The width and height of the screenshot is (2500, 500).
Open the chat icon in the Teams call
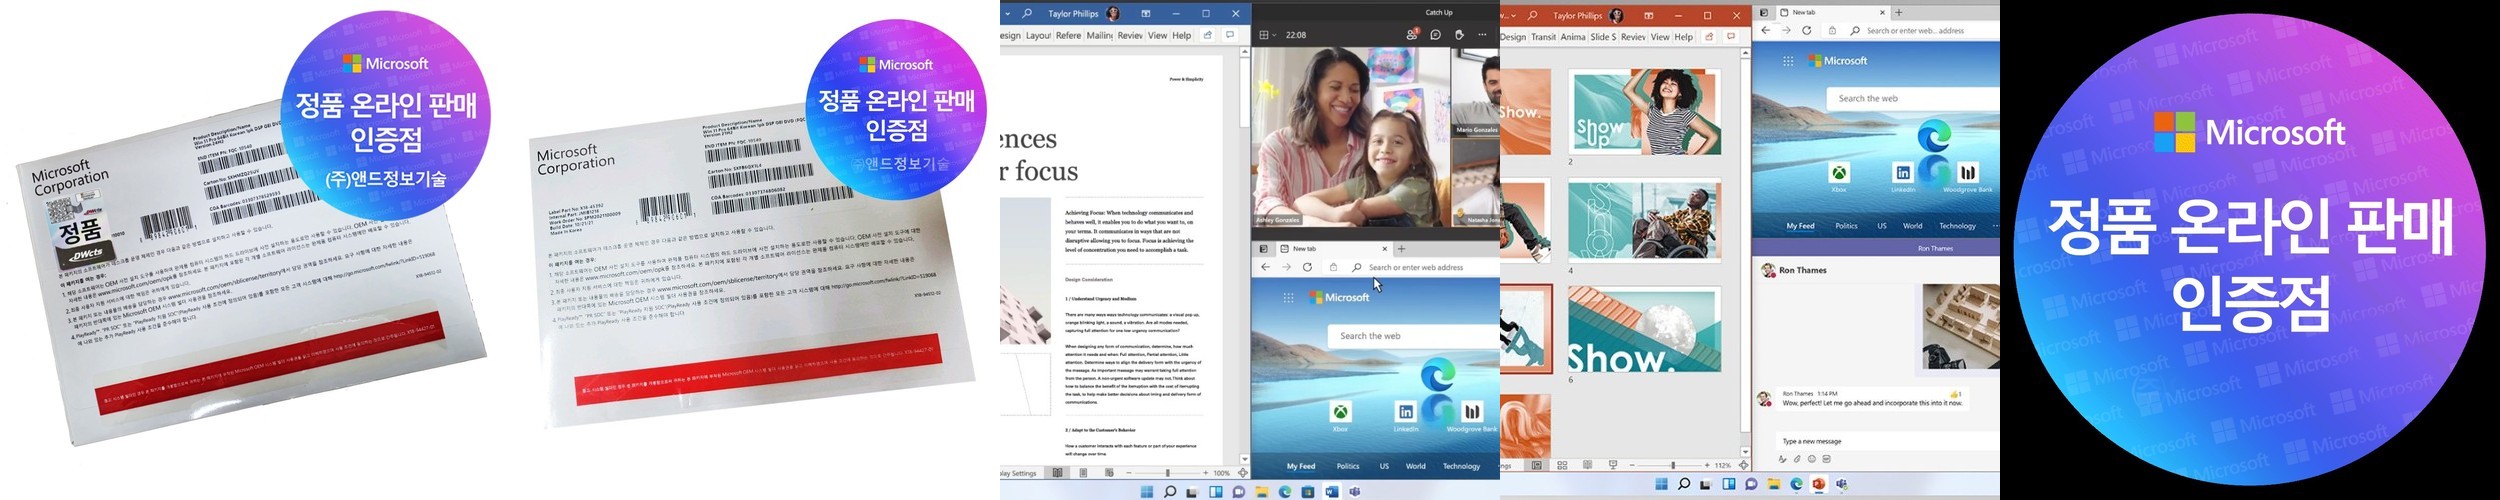[1435, 35]
